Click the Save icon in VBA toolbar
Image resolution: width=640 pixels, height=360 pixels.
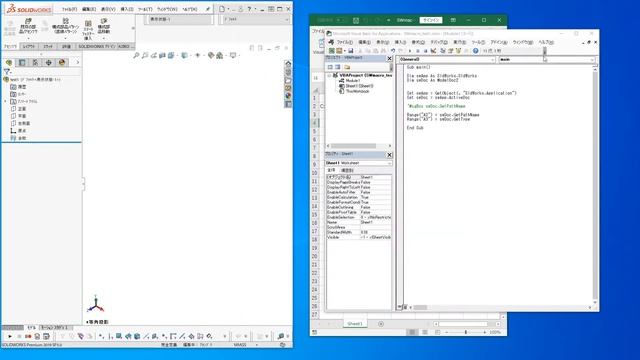pyautogui.click(x=350, y=51)
